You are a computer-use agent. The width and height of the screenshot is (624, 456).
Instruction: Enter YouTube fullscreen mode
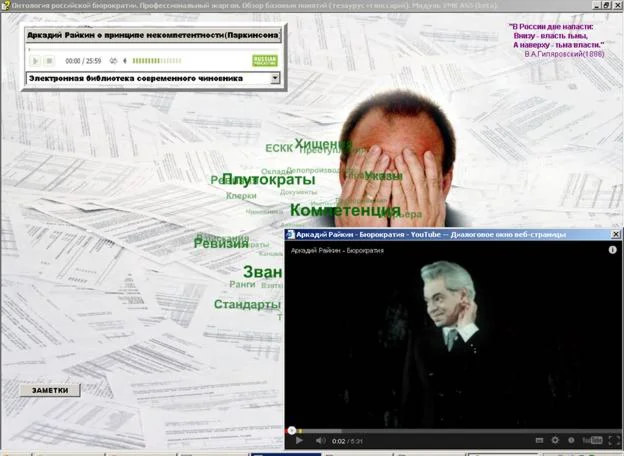click(x=613, y=440)
